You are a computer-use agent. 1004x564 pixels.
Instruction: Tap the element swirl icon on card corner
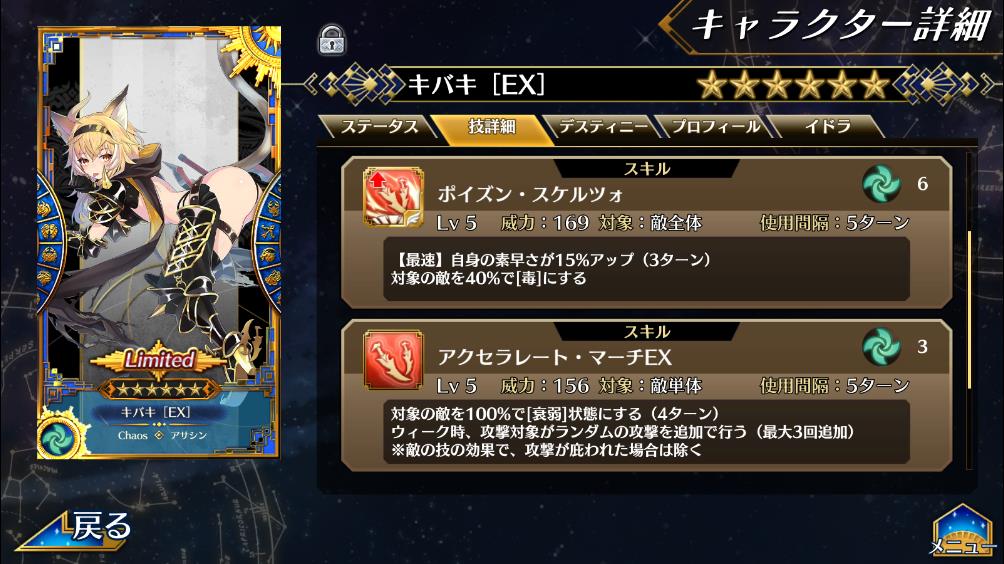click(61, 437)
